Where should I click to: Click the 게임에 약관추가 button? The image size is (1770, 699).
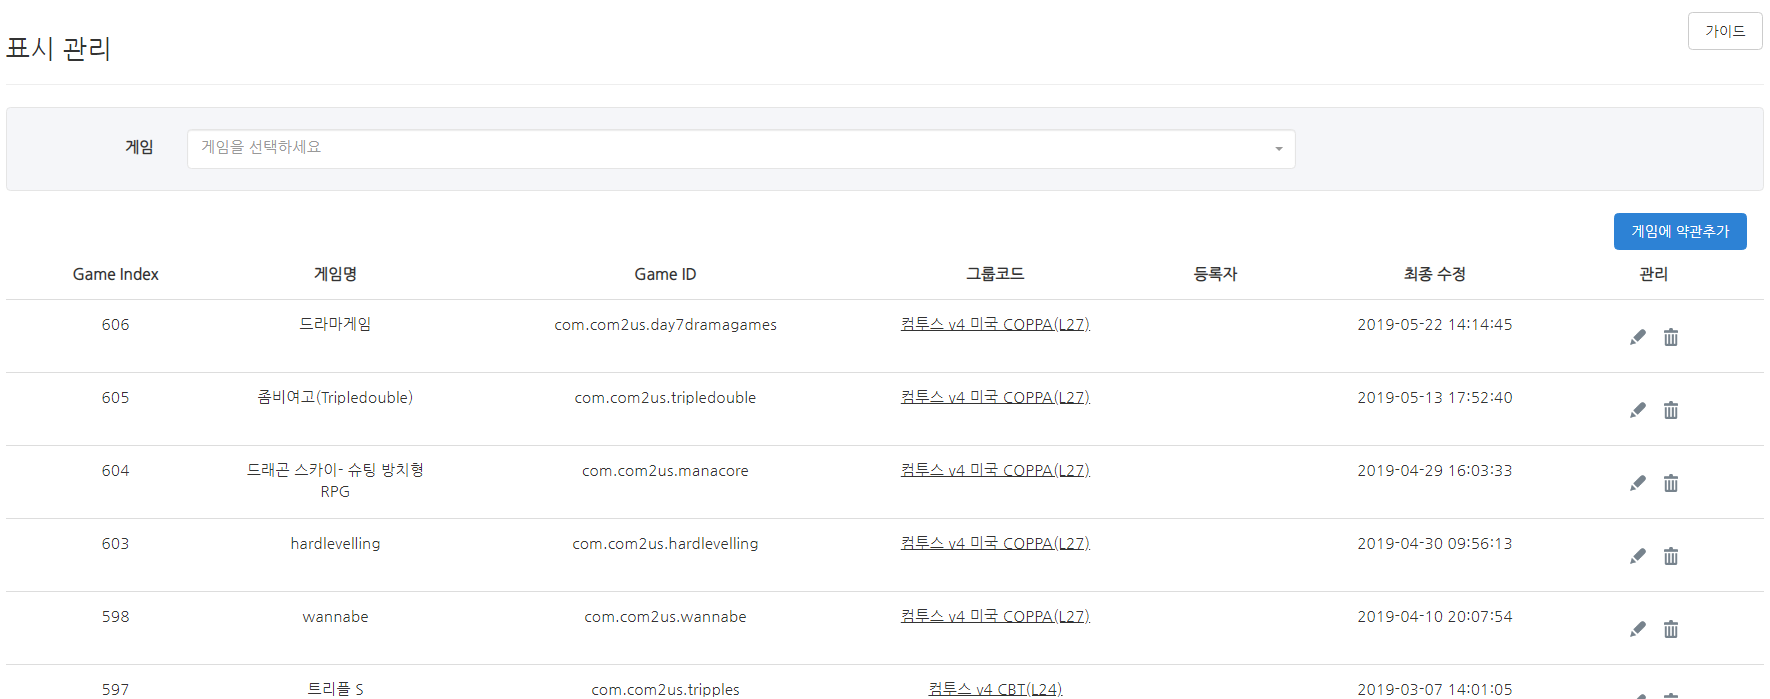pyautogui.click(x=1680, y=231)
